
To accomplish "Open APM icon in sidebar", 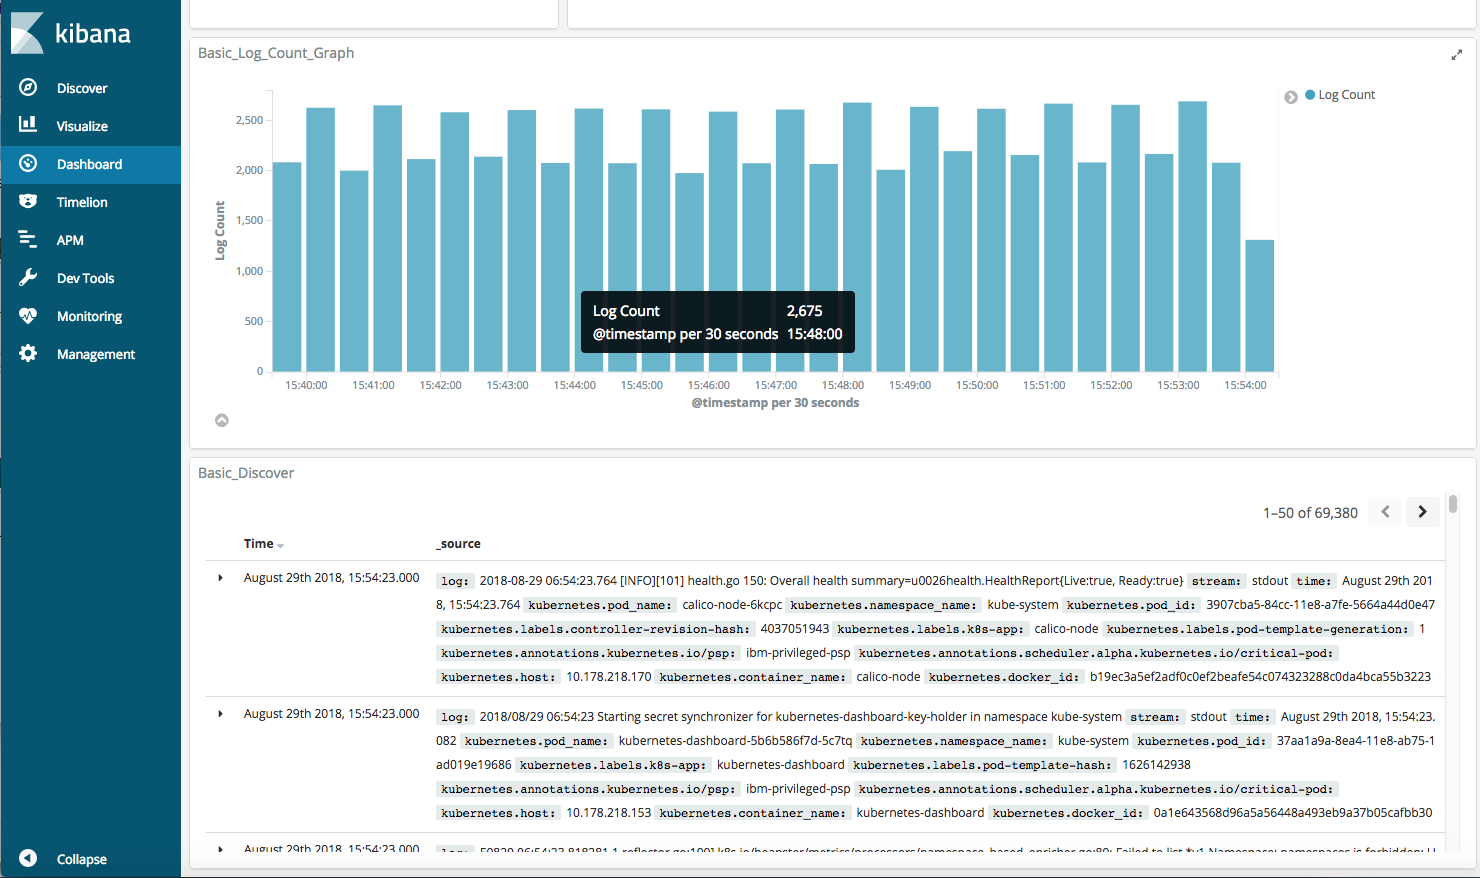I will tap(28, 239).
